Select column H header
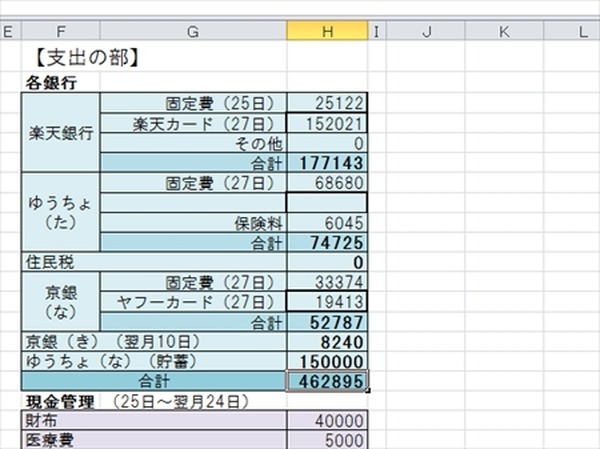 327,31
